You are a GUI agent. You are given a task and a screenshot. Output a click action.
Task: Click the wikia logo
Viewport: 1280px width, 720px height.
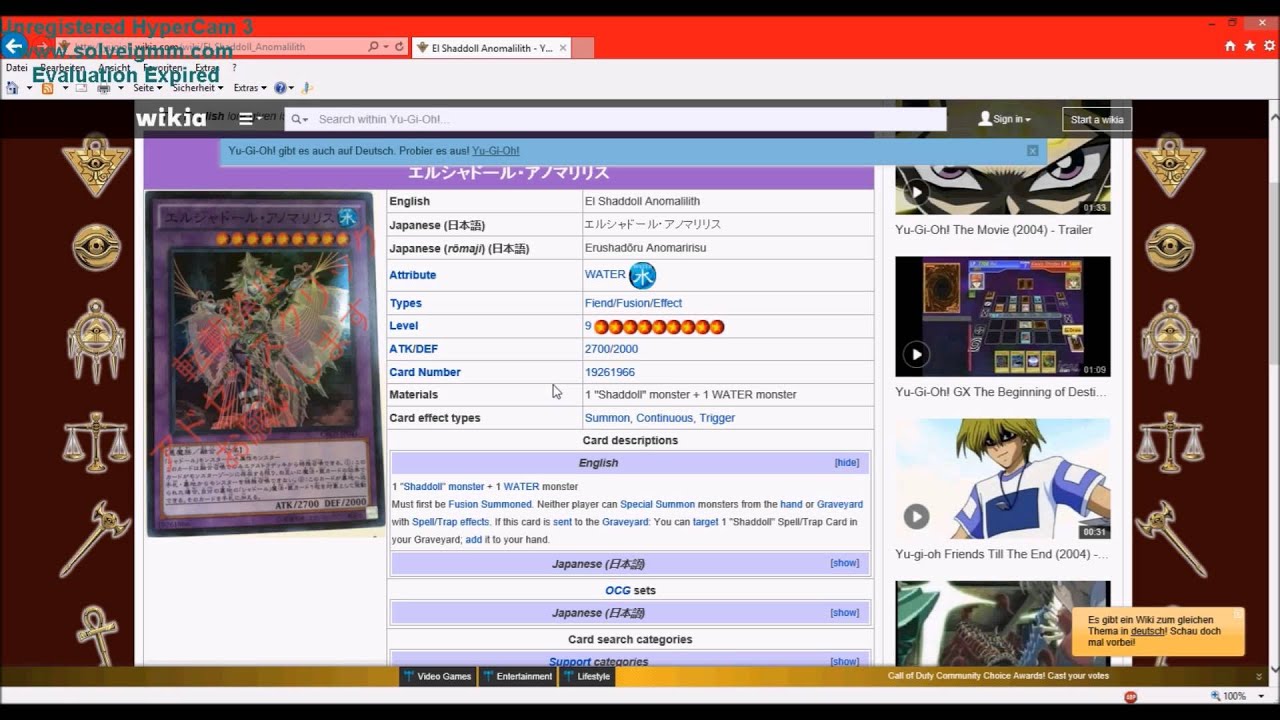171,118
